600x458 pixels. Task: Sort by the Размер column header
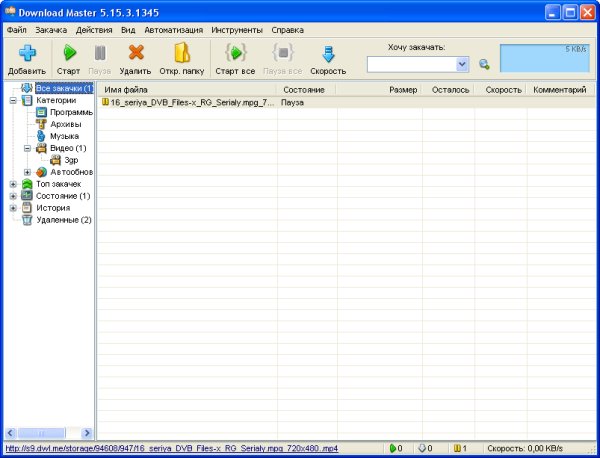pos(379,90)
